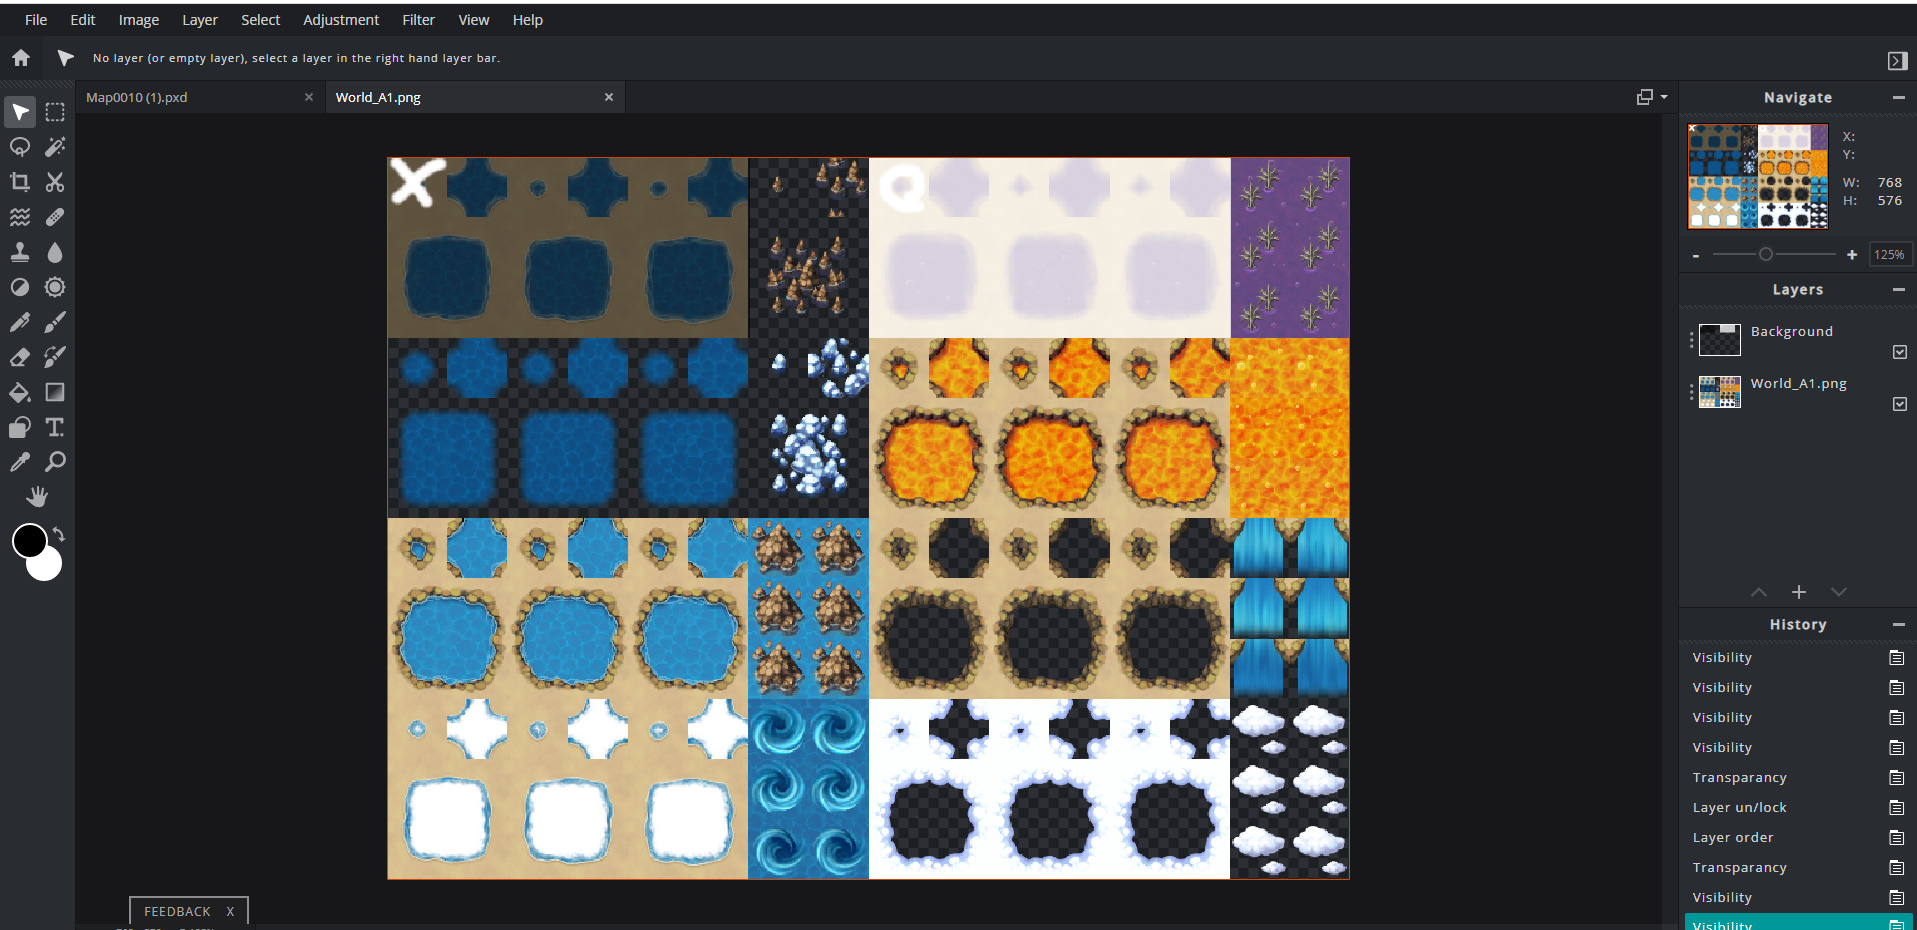Click the navigator zoom slider handle

coord(1766,254)
